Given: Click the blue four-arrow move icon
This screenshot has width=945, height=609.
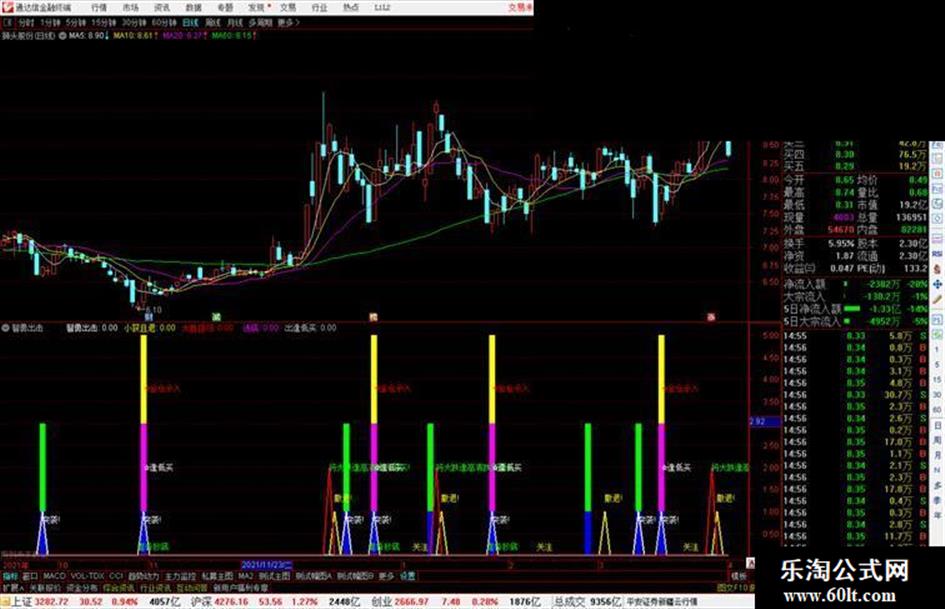Looking at the screenshot, I should pos(937,284).
